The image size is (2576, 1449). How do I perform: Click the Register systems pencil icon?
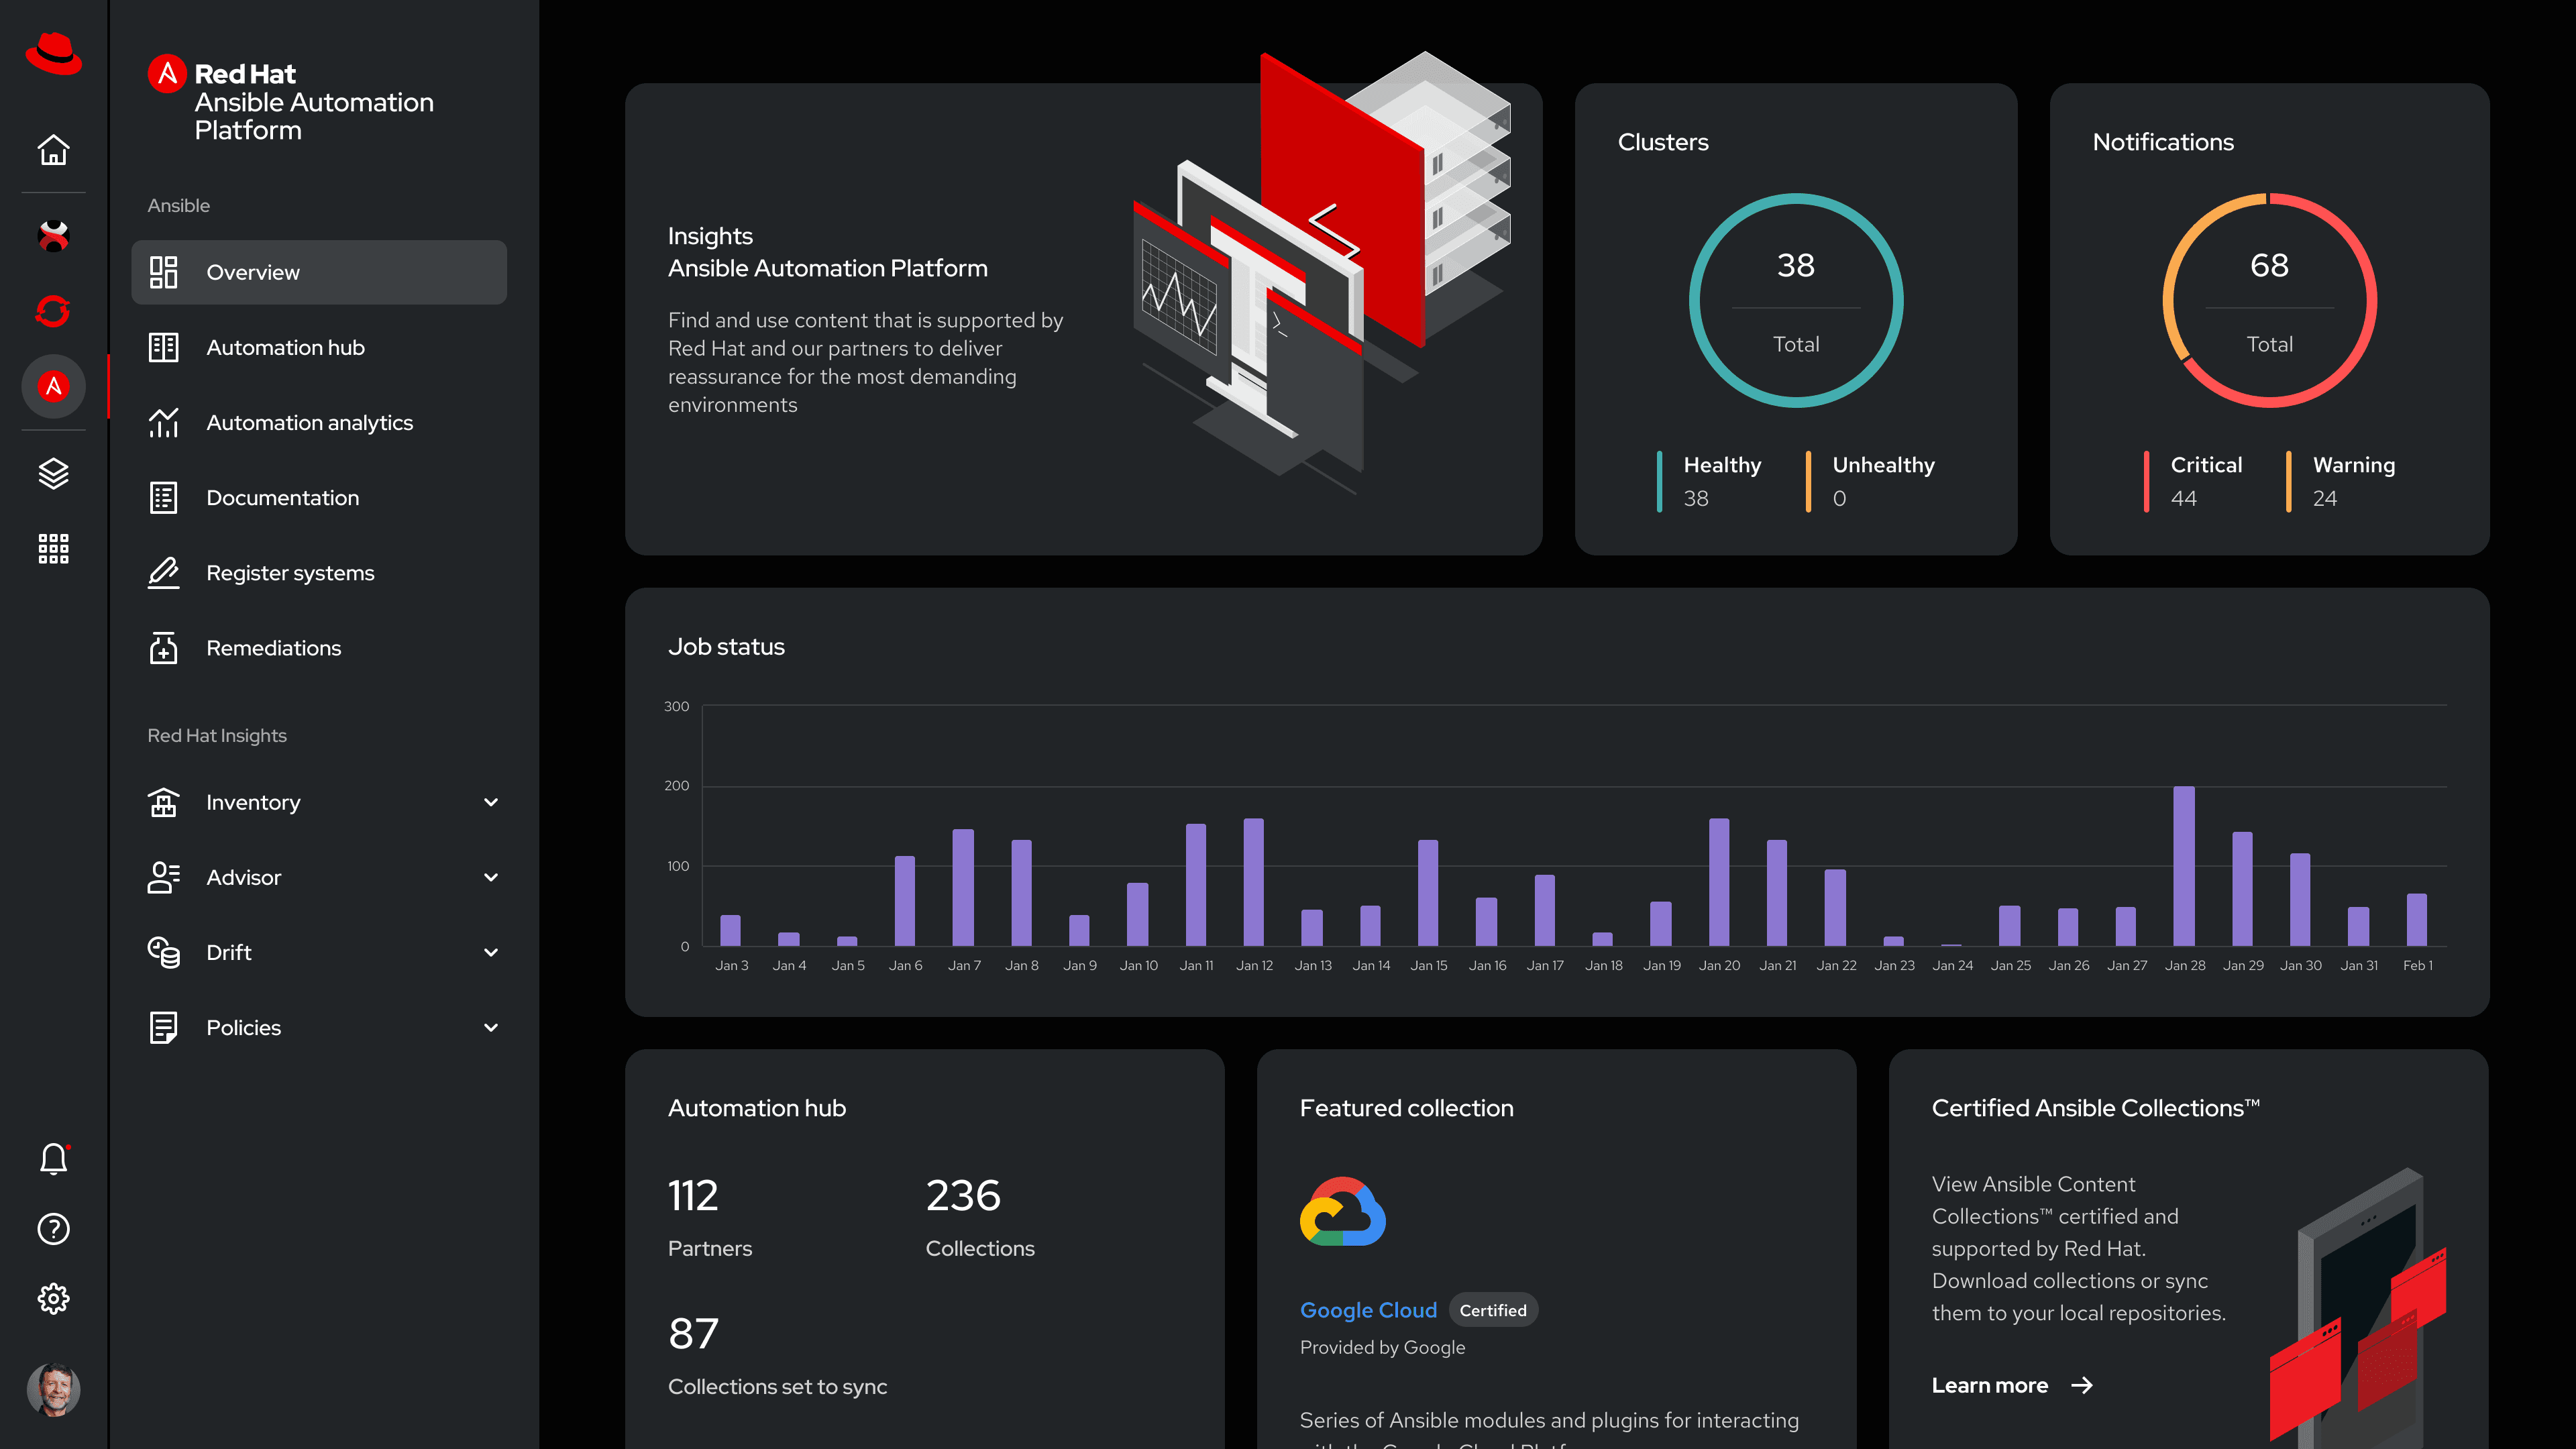point(163,573)
